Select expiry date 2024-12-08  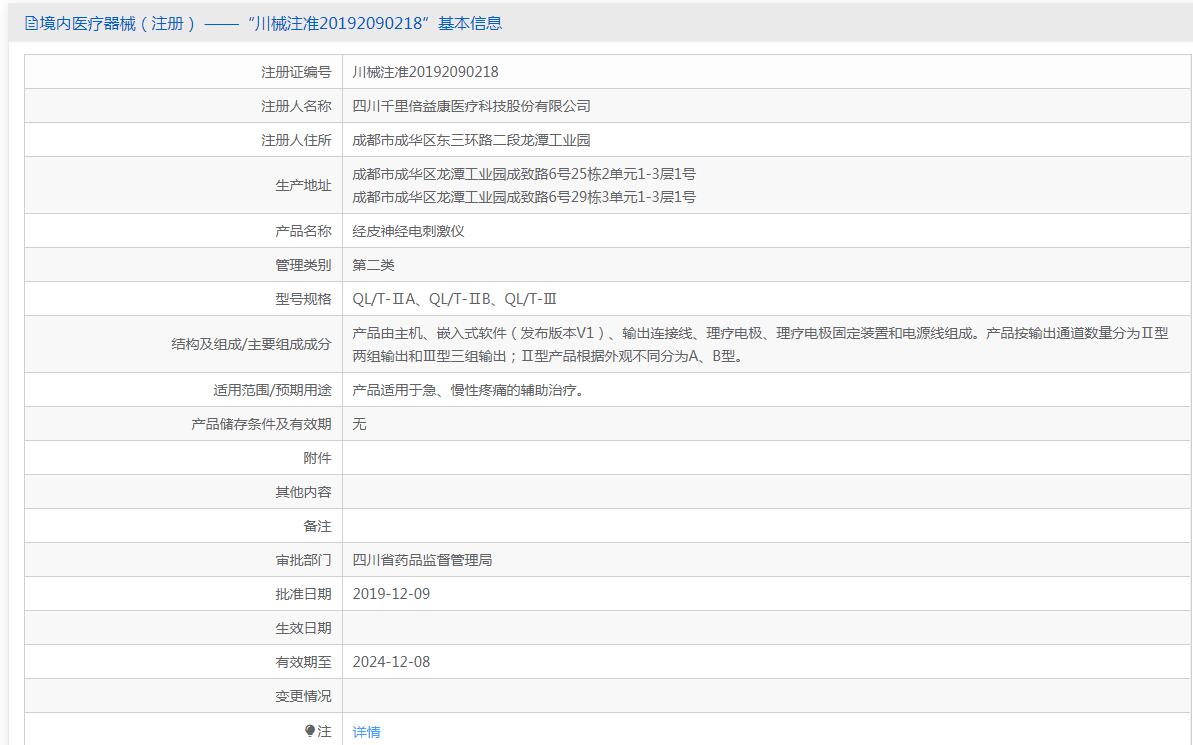click(x=391, y=662)
